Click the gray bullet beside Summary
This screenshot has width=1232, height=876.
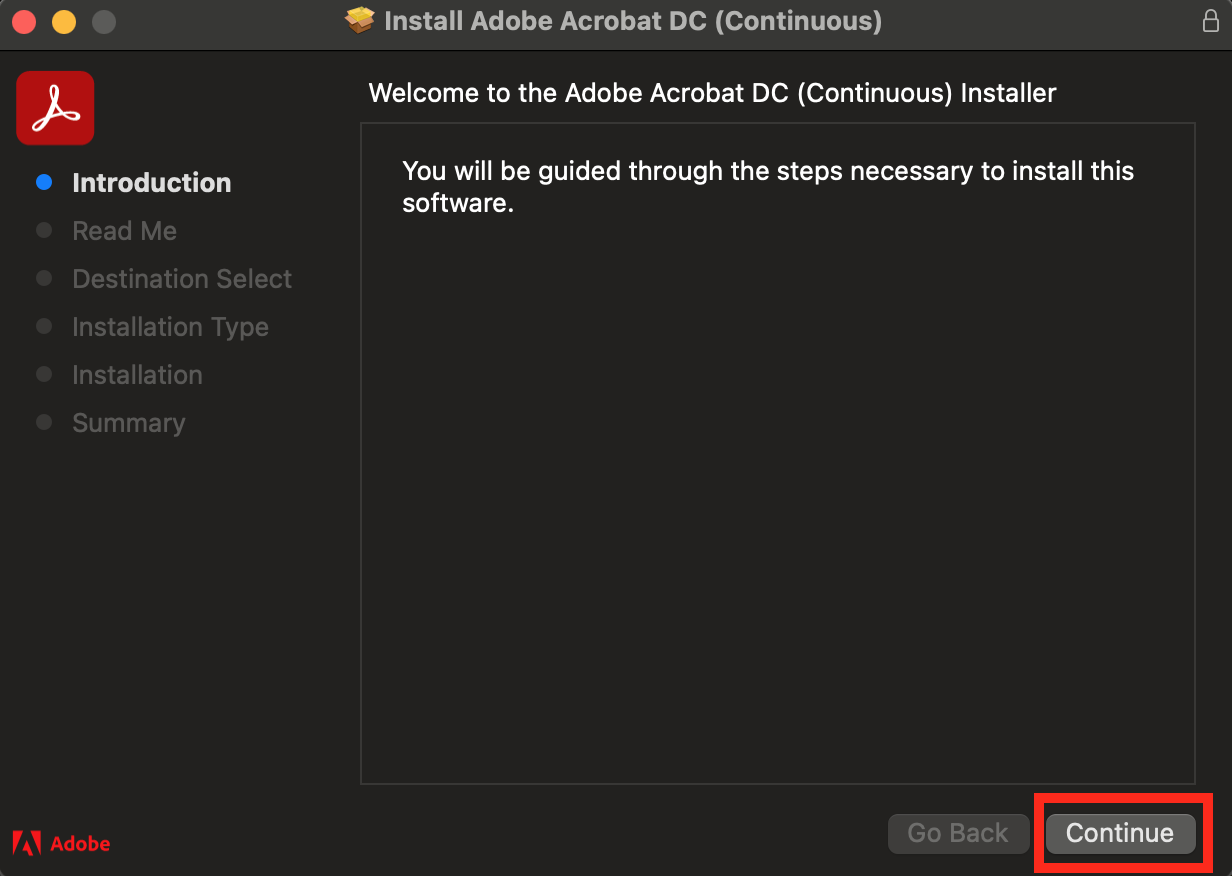[44, 422]
